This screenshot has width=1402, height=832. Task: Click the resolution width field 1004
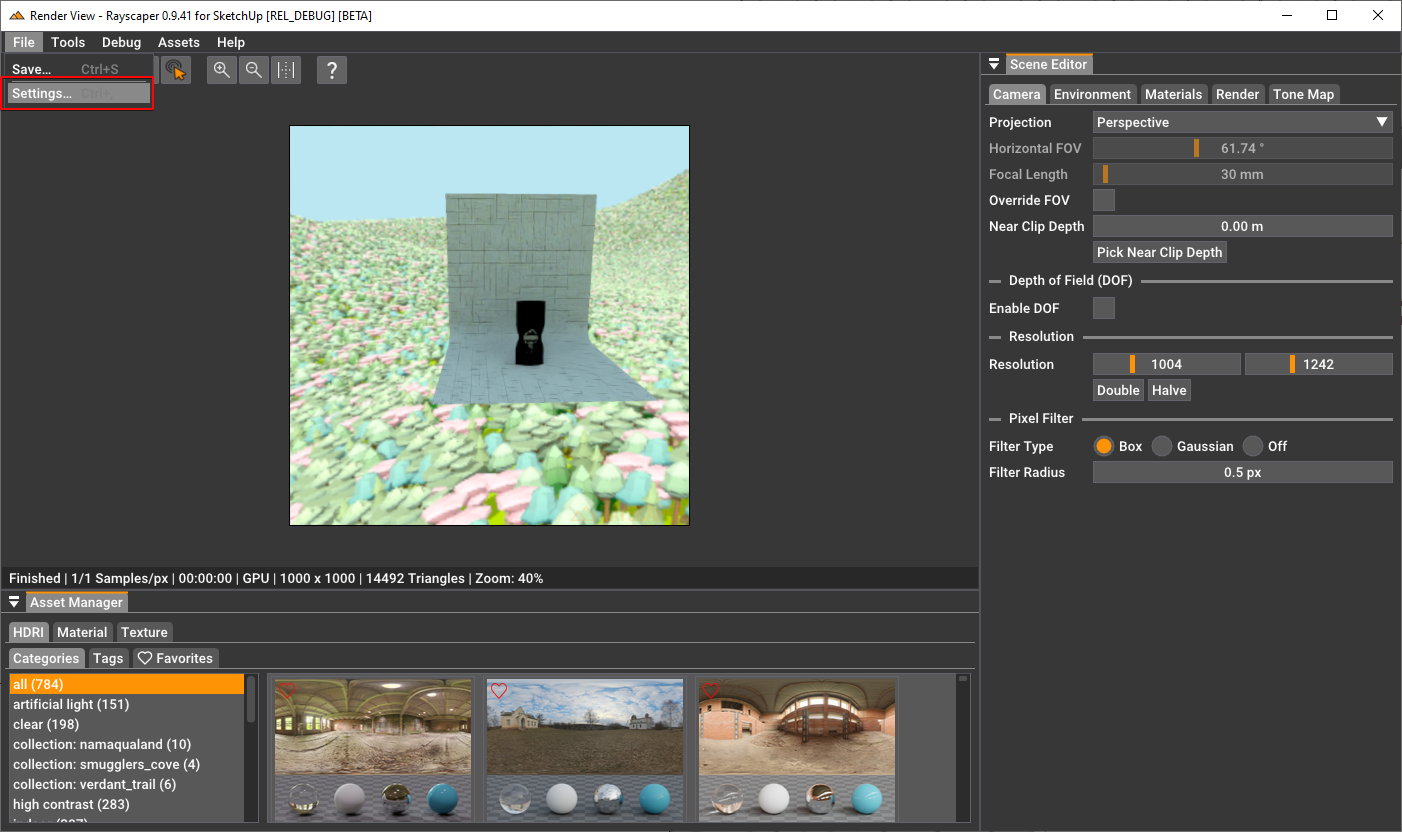1166,364
